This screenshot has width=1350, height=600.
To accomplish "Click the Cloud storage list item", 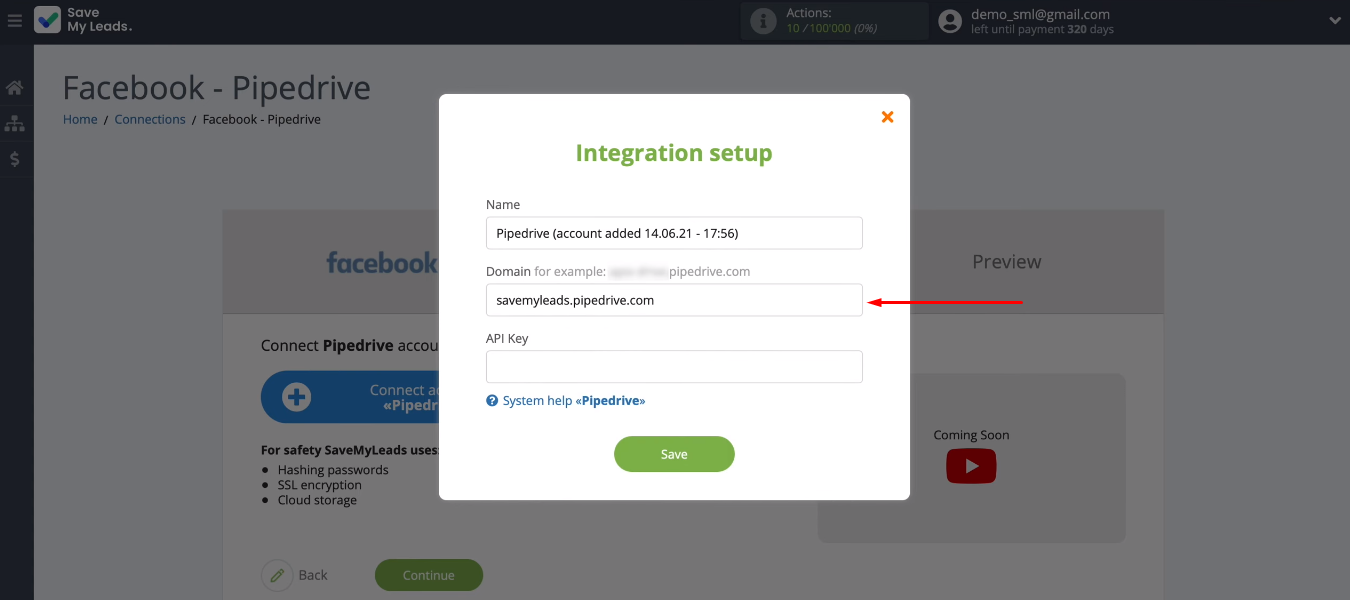I will coord(317,500).
